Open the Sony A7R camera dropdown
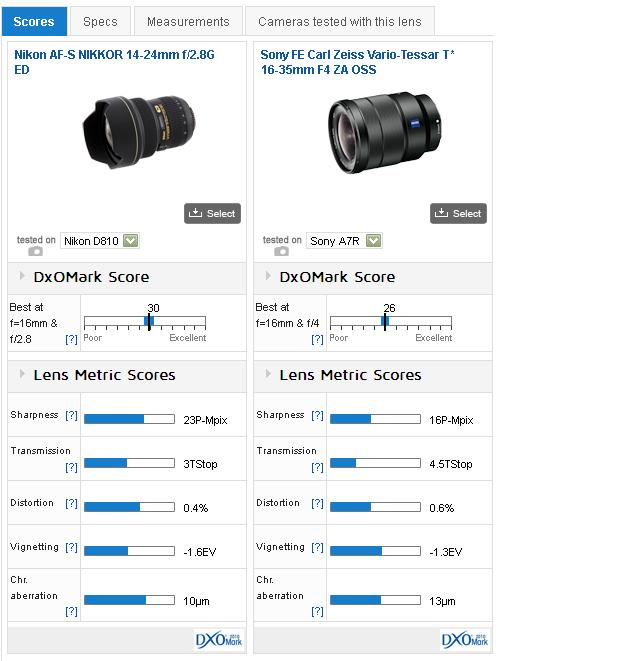Screen dimensions: 640x661 [x=344, y=241]
